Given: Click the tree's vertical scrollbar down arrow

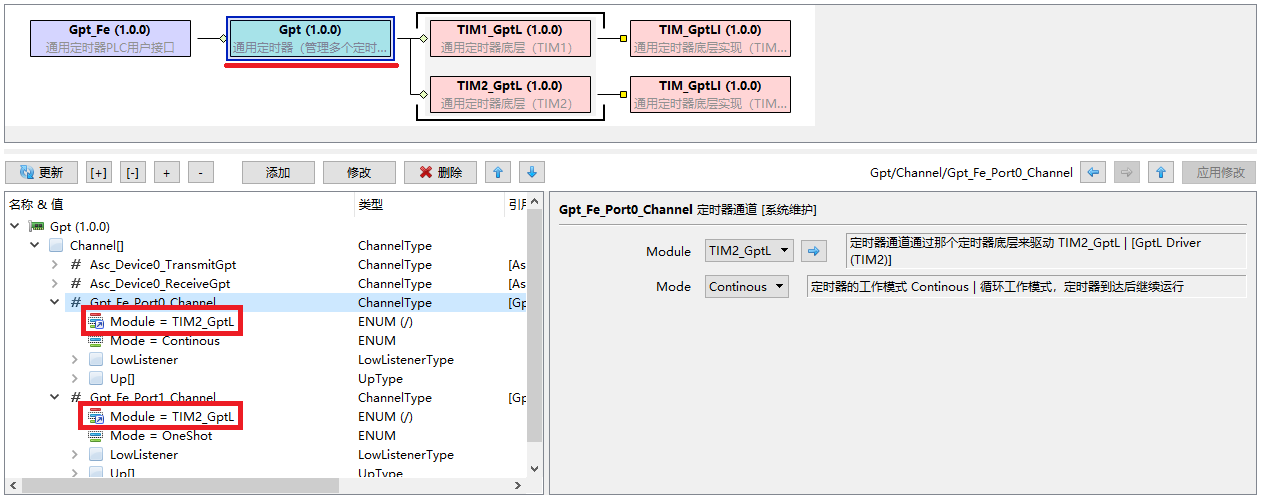Looking at the screenshot, I should [534, 468].
